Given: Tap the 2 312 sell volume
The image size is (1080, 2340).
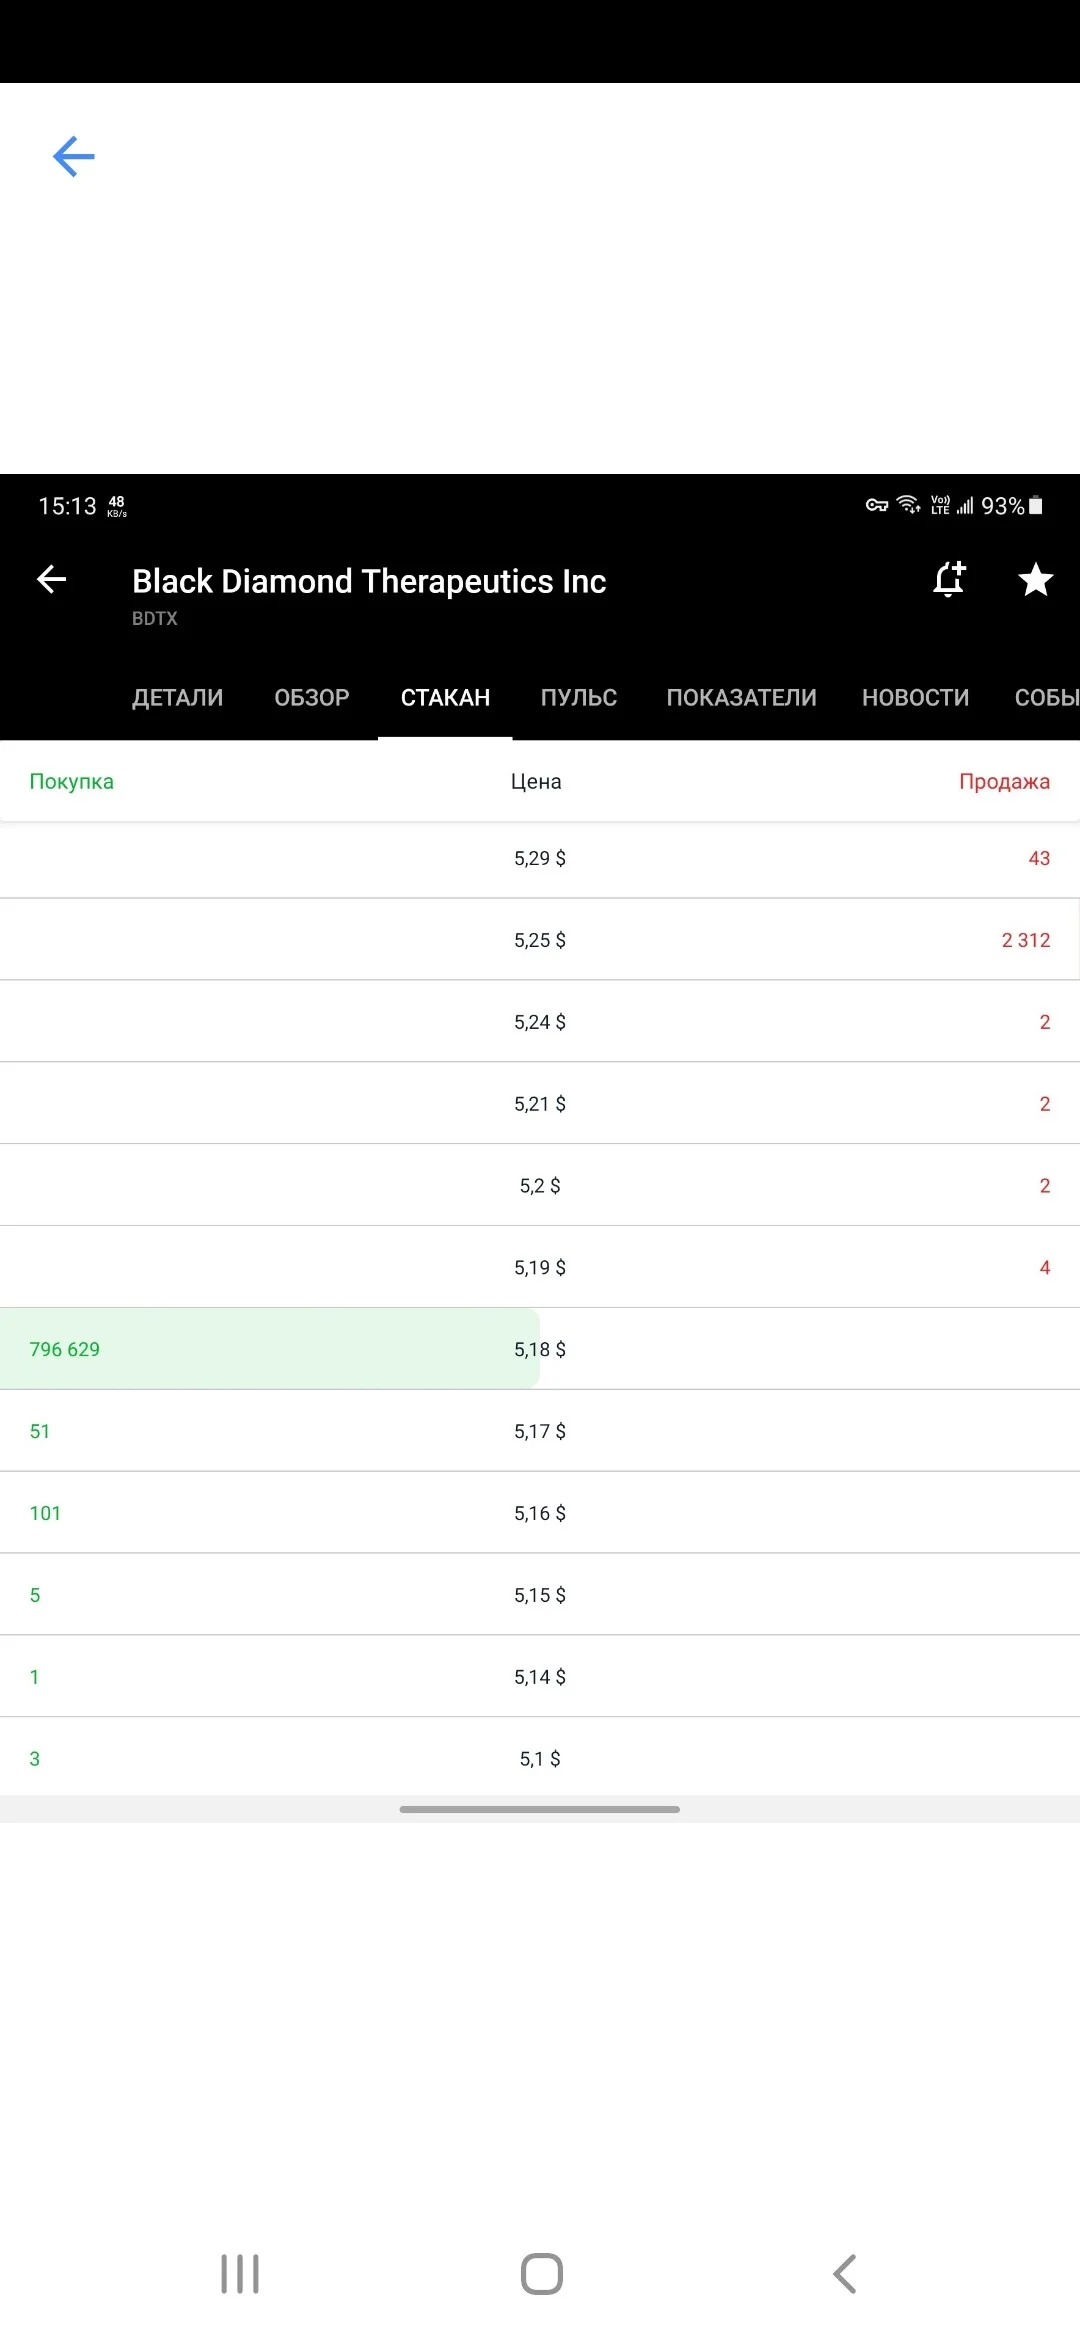Looking at the screenshot, I should pos(1026,940).
